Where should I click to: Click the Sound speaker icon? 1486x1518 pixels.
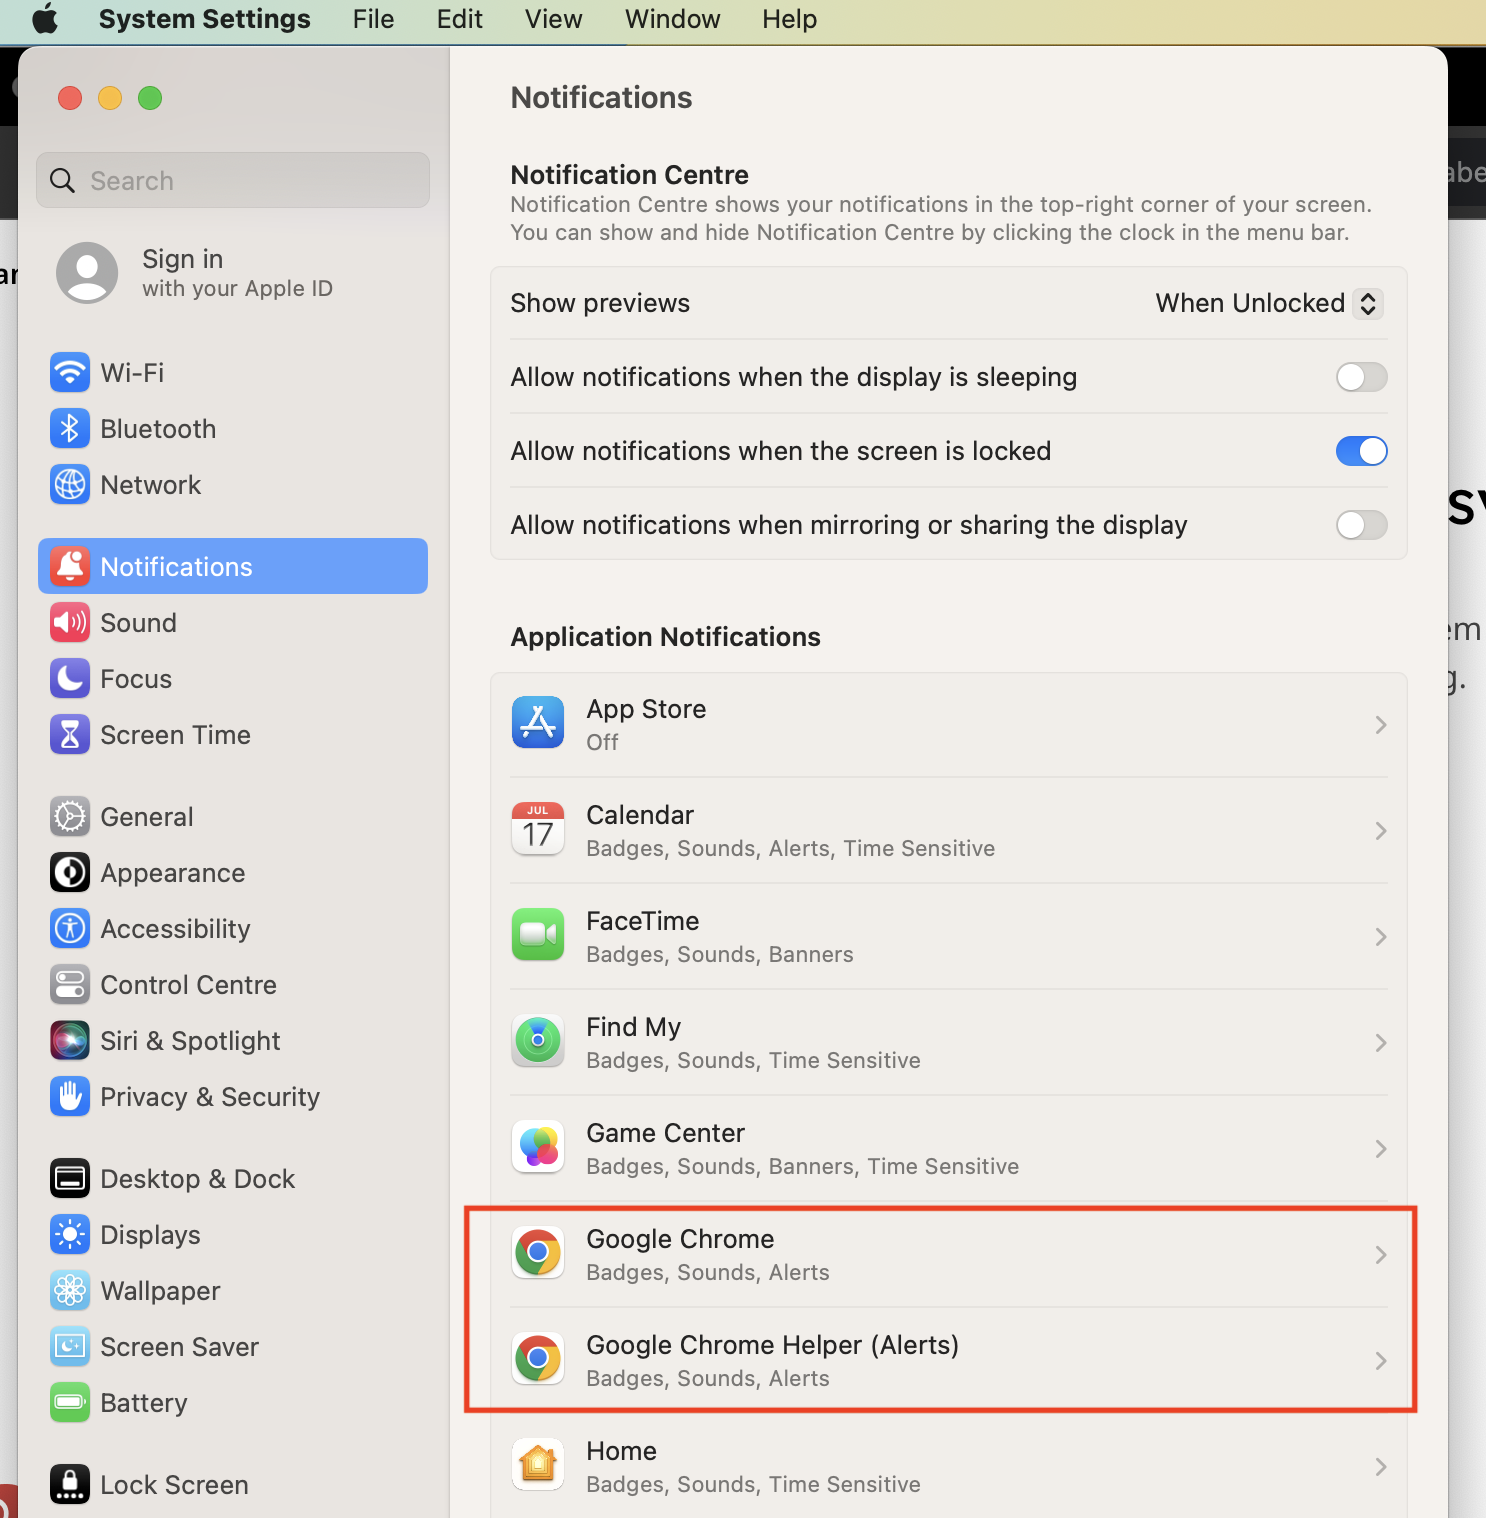click(70, 623)
